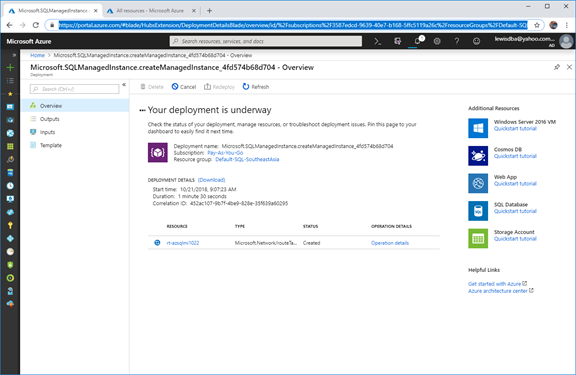Click Redeploy in command bar
Screen dimensions: 576x375
point(219,87)
